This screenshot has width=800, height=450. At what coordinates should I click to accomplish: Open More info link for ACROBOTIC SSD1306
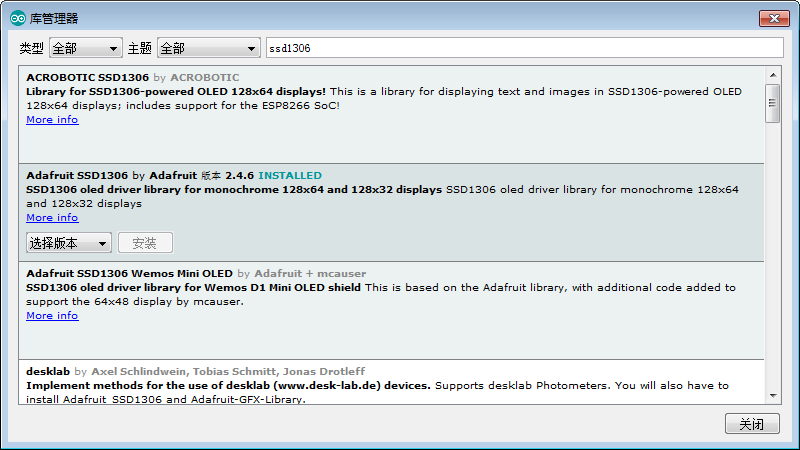(x=52, y=119)
